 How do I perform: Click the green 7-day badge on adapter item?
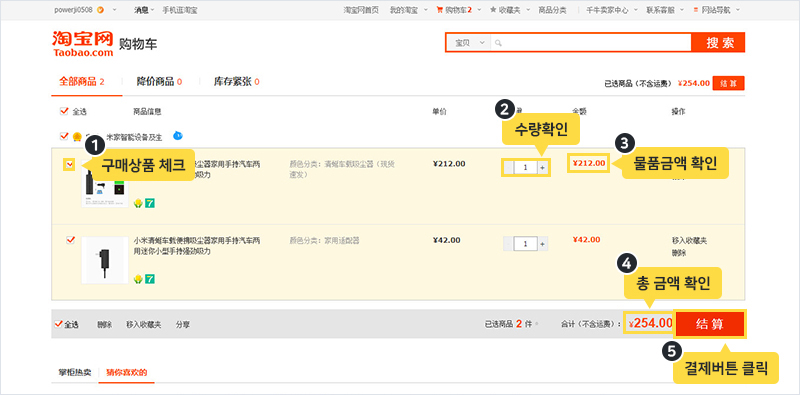pos(150,279)
